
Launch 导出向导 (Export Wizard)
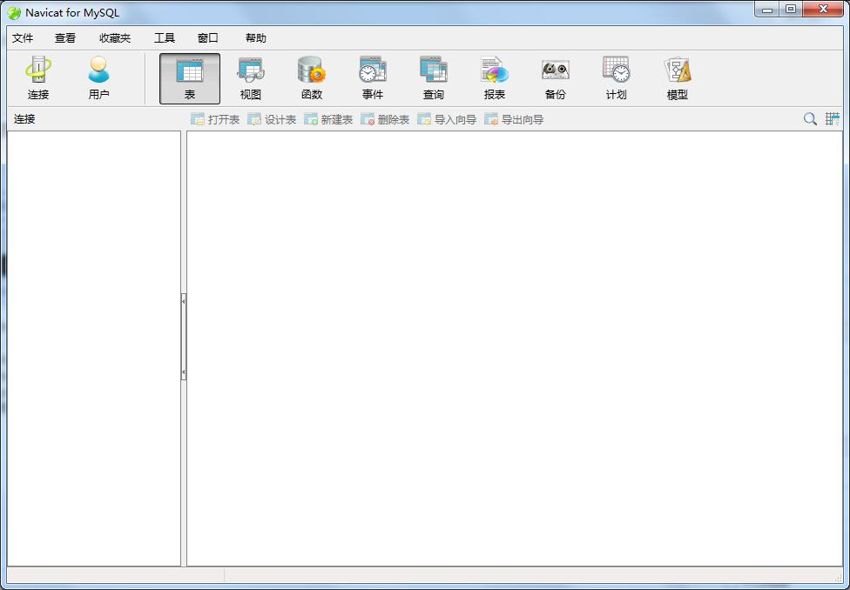(514, 119)
